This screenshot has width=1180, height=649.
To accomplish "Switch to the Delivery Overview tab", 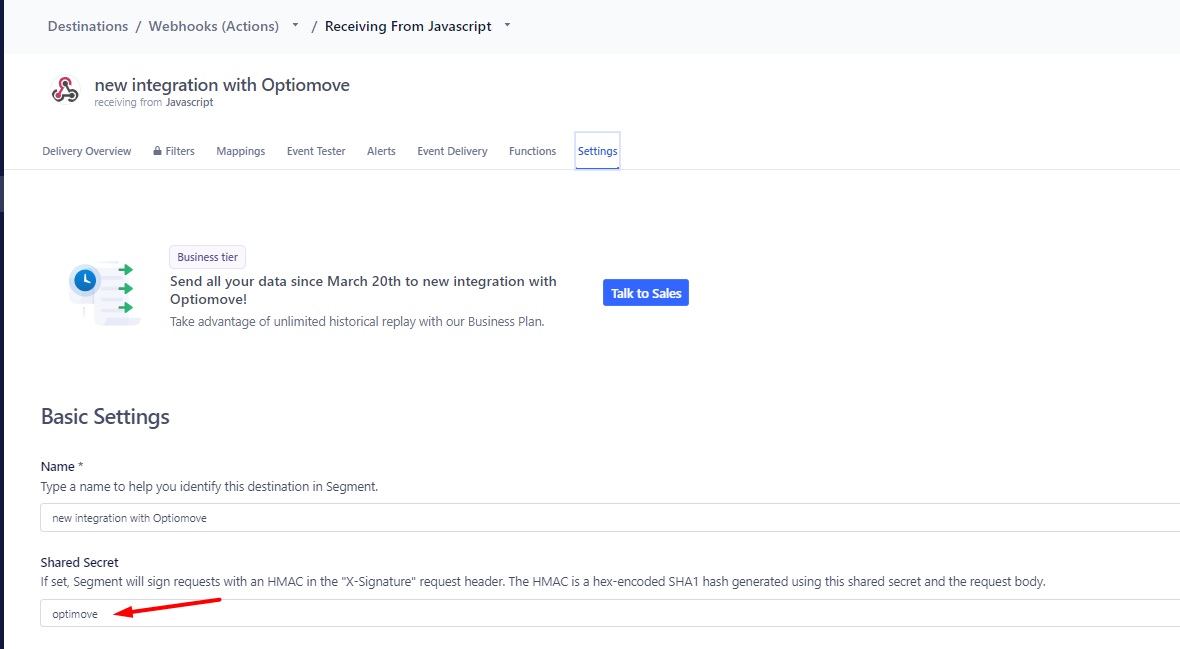I will 87,151.
